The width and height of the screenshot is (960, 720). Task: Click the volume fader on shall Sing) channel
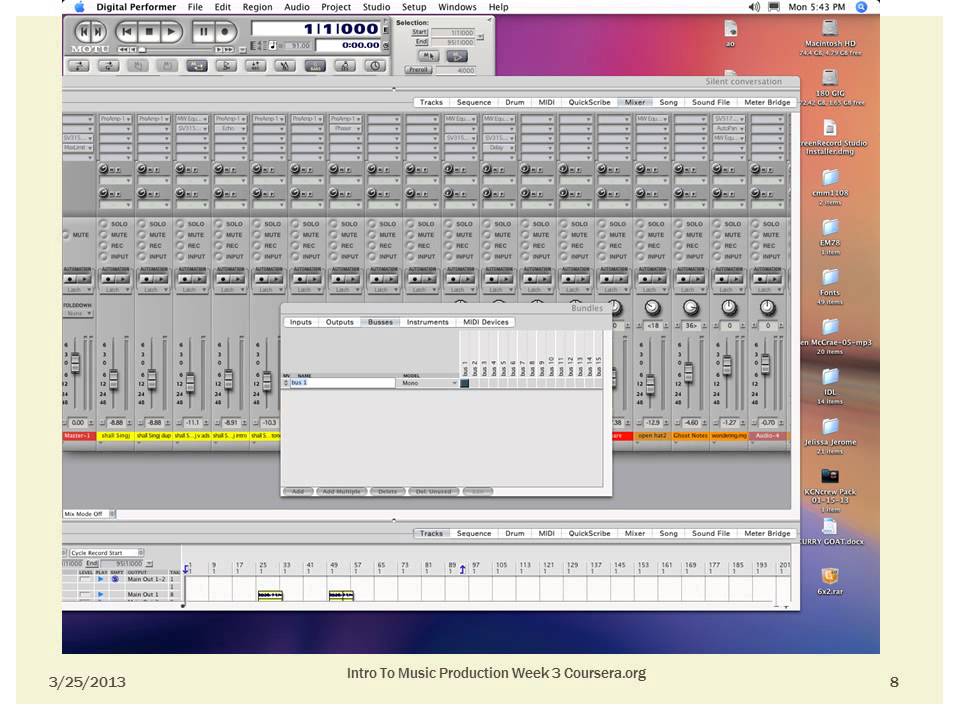(x=113, y=380)
